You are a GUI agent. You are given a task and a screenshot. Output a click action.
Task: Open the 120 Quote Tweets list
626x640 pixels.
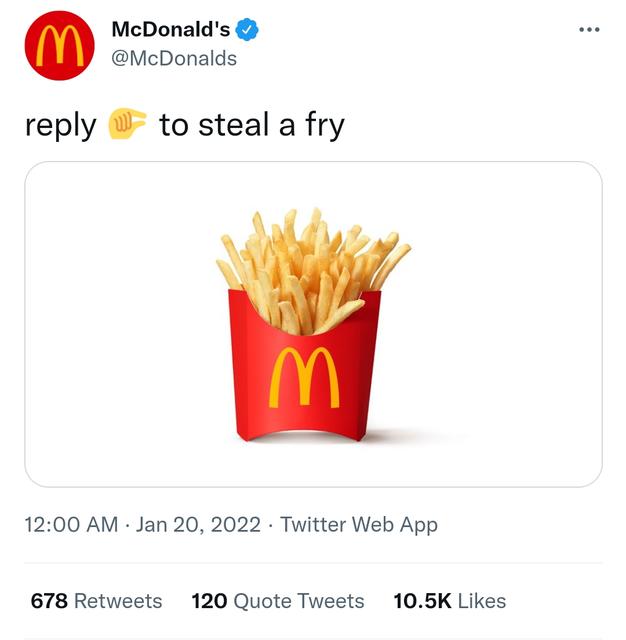pyautogui.click(x=277, y=601)
